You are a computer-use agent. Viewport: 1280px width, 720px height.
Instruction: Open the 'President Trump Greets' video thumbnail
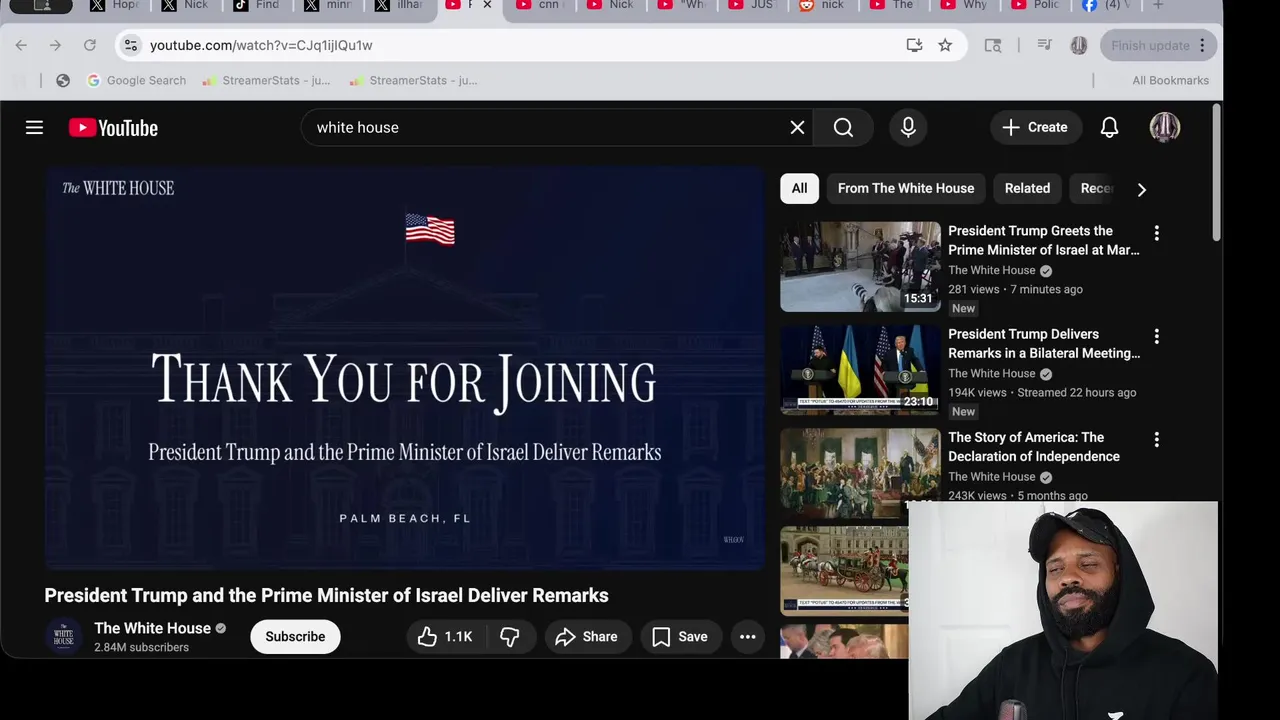click(x=860, y=266)
